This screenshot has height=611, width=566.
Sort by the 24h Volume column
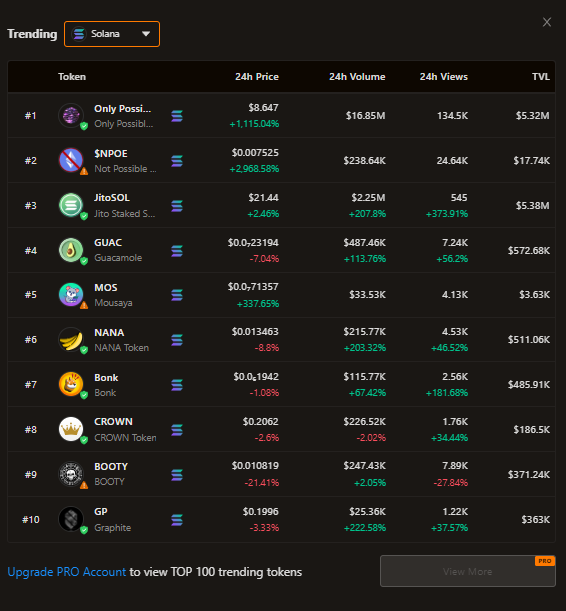(357, 77)
